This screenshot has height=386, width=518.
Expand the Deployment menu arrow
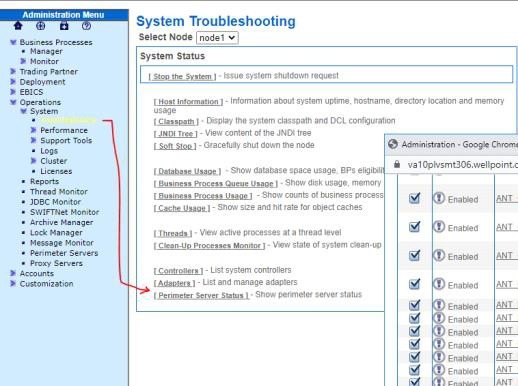click(13, 82)
